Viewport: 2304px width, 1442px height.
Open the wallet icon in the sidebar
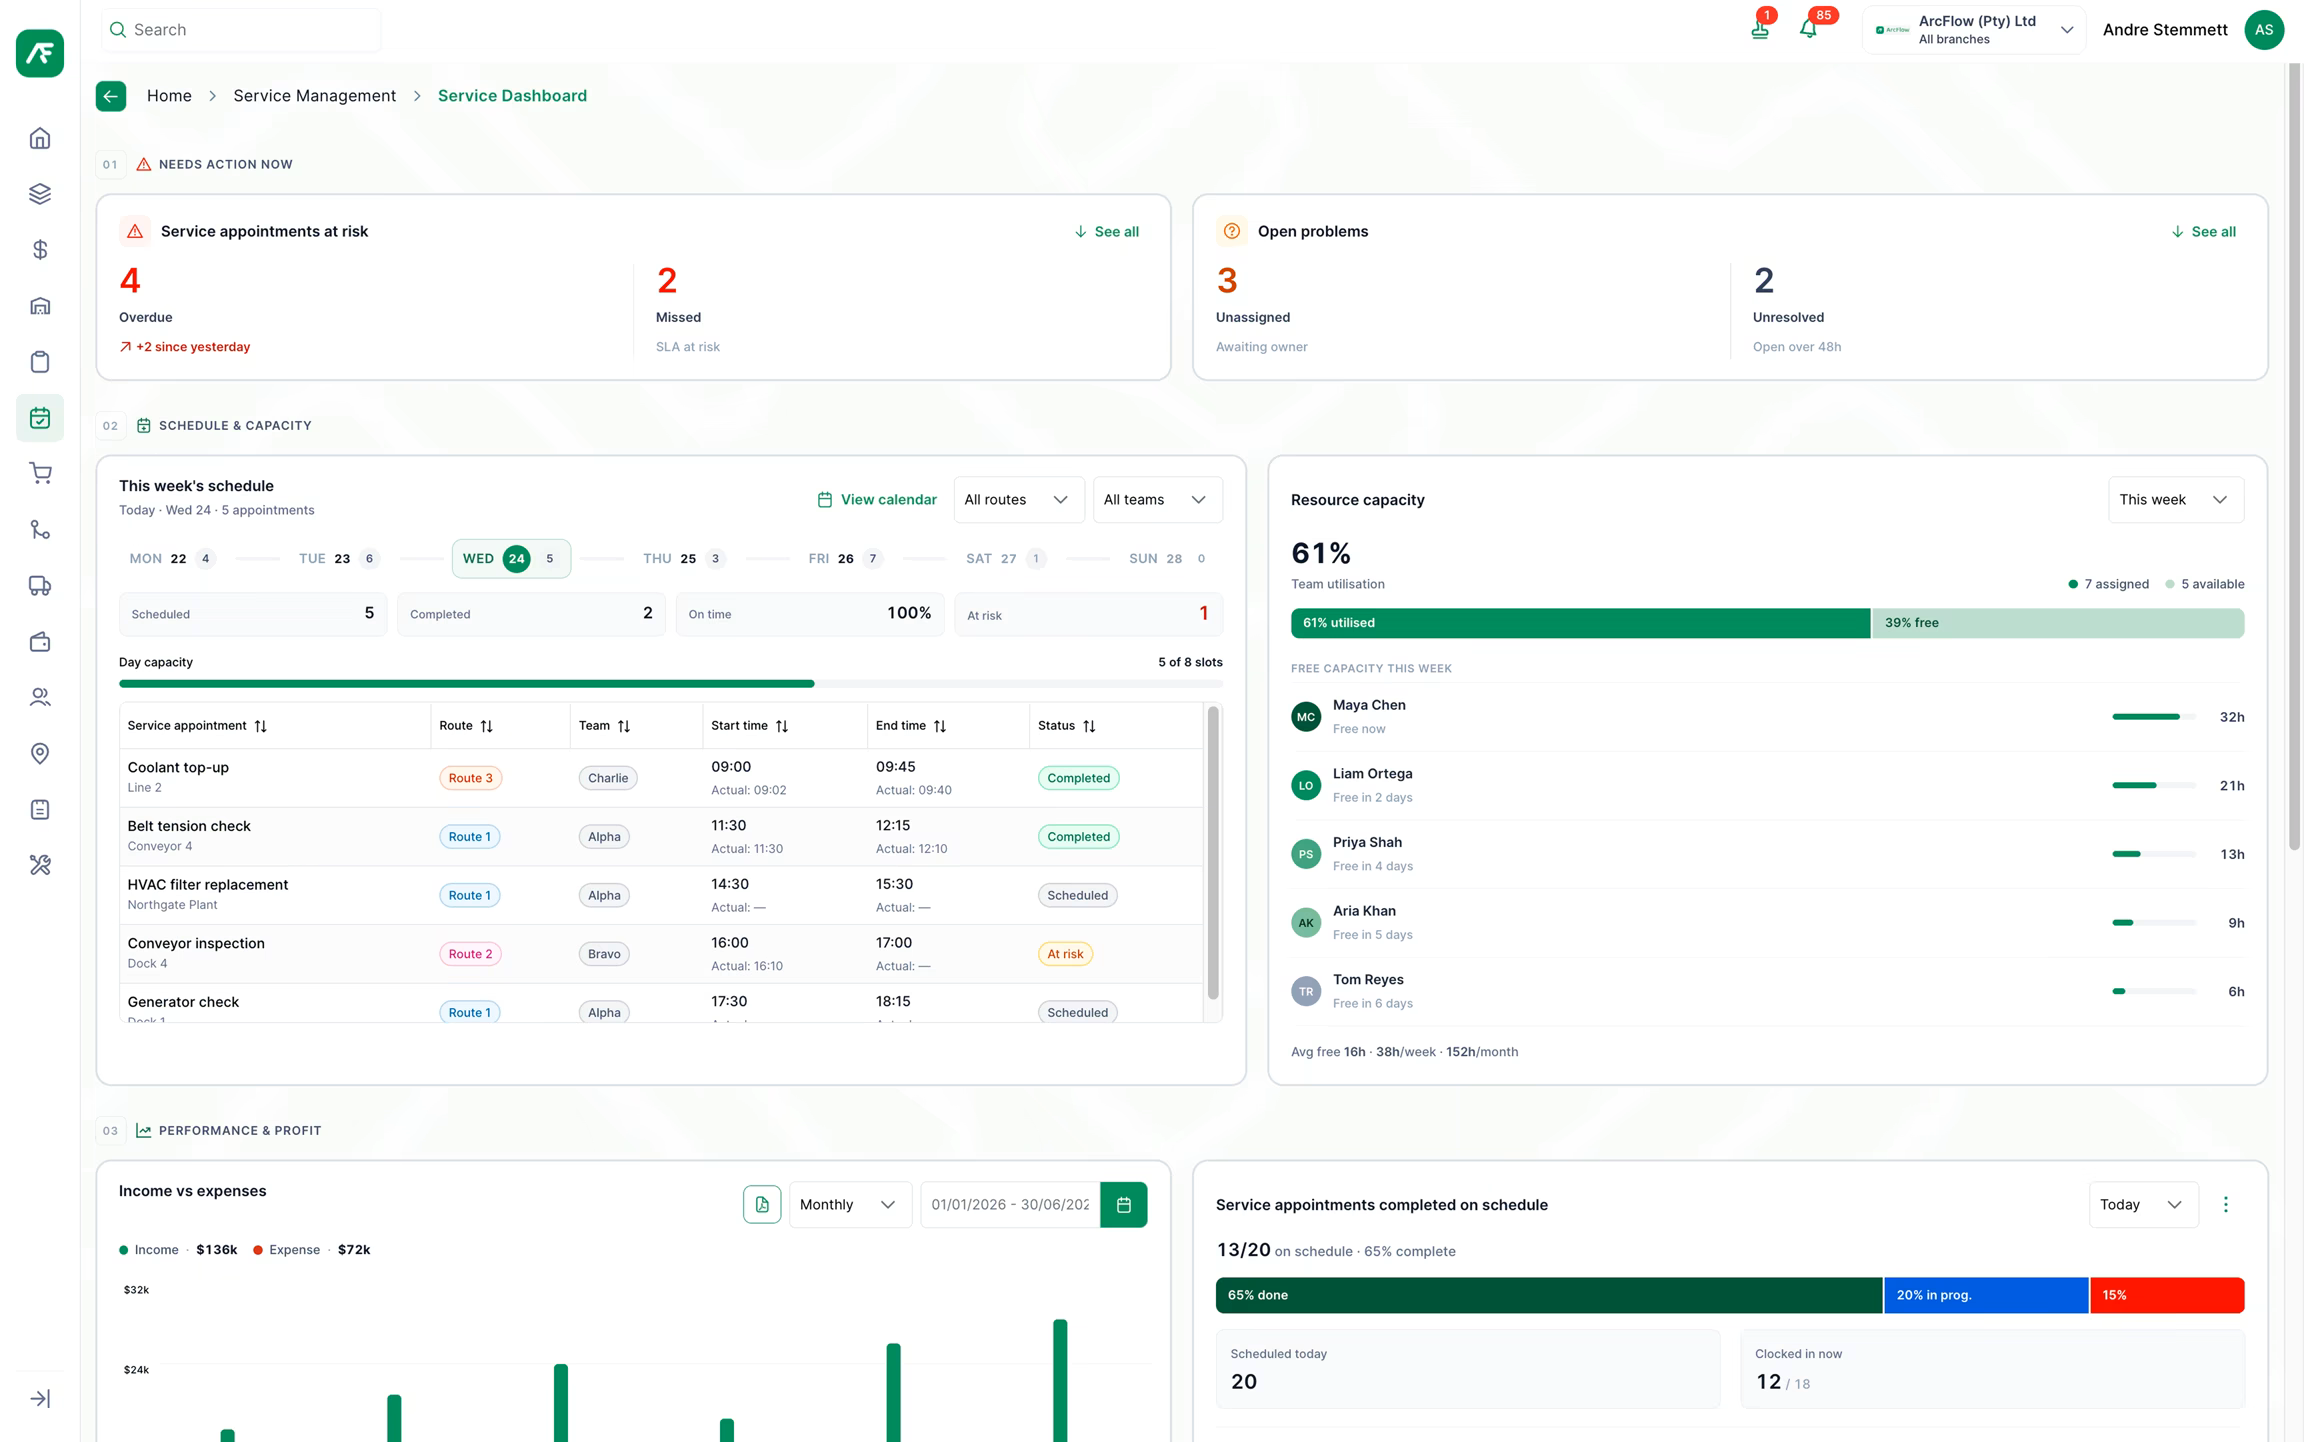click(x=40, y=642)
